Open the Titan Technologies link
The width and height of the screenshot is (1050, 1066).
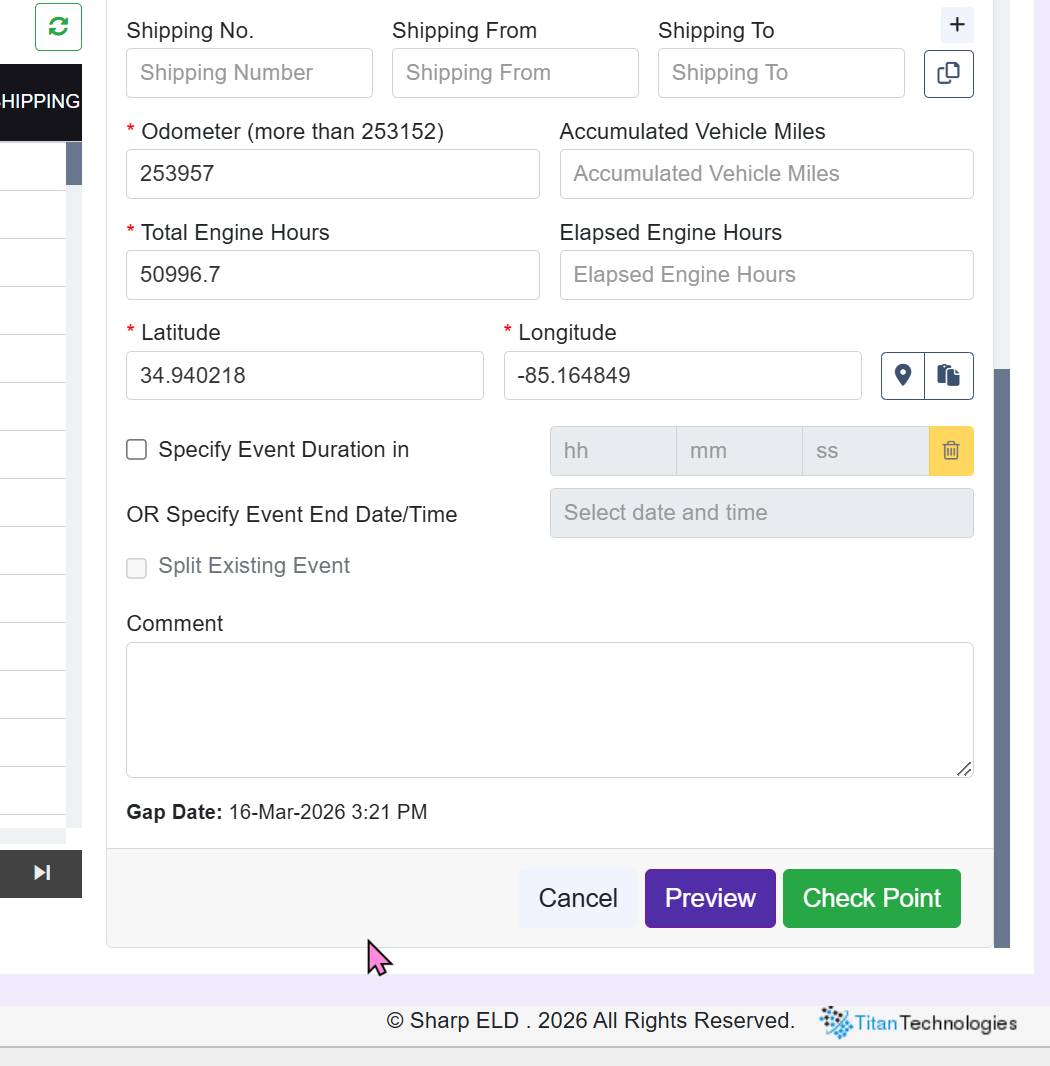[x=918, y=1022]
